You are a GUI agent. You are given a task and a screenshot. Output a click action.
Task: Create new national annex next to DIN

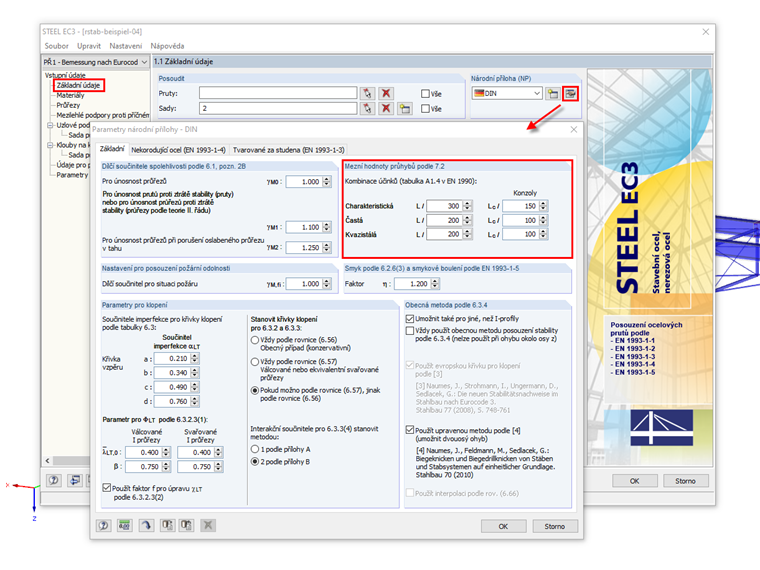552,94
